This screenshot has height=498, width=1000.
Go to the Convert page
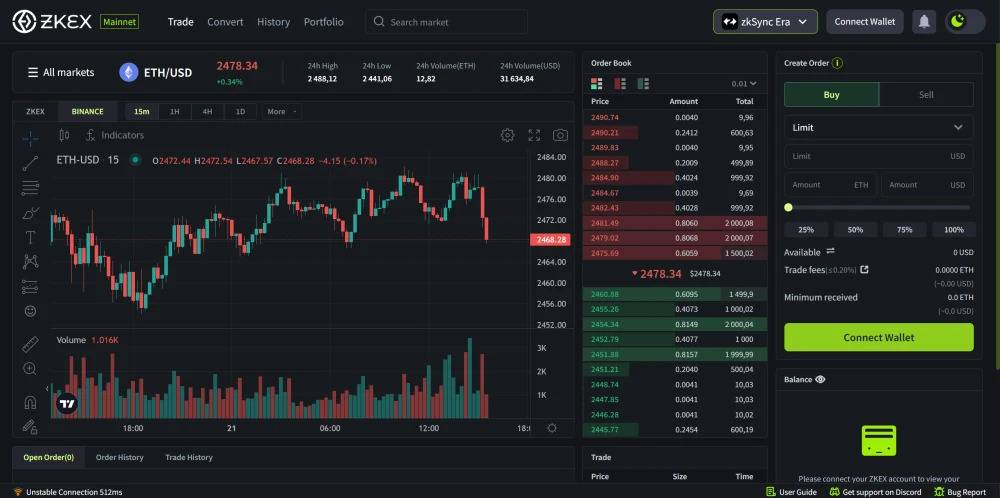[x=225, y=22]
